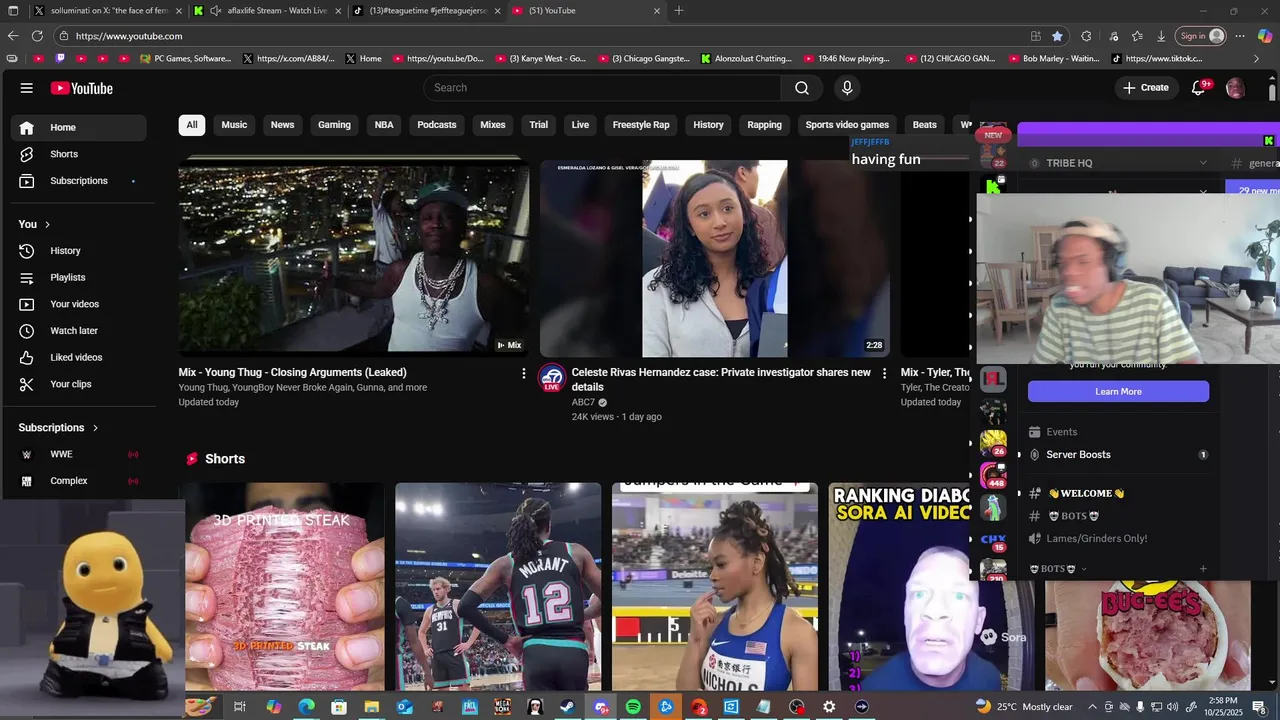This screenshot has height=720, width=1280.
Task: Go to Shorts in the sidebar
Action: pyautogui.click(x=79, y=154)
